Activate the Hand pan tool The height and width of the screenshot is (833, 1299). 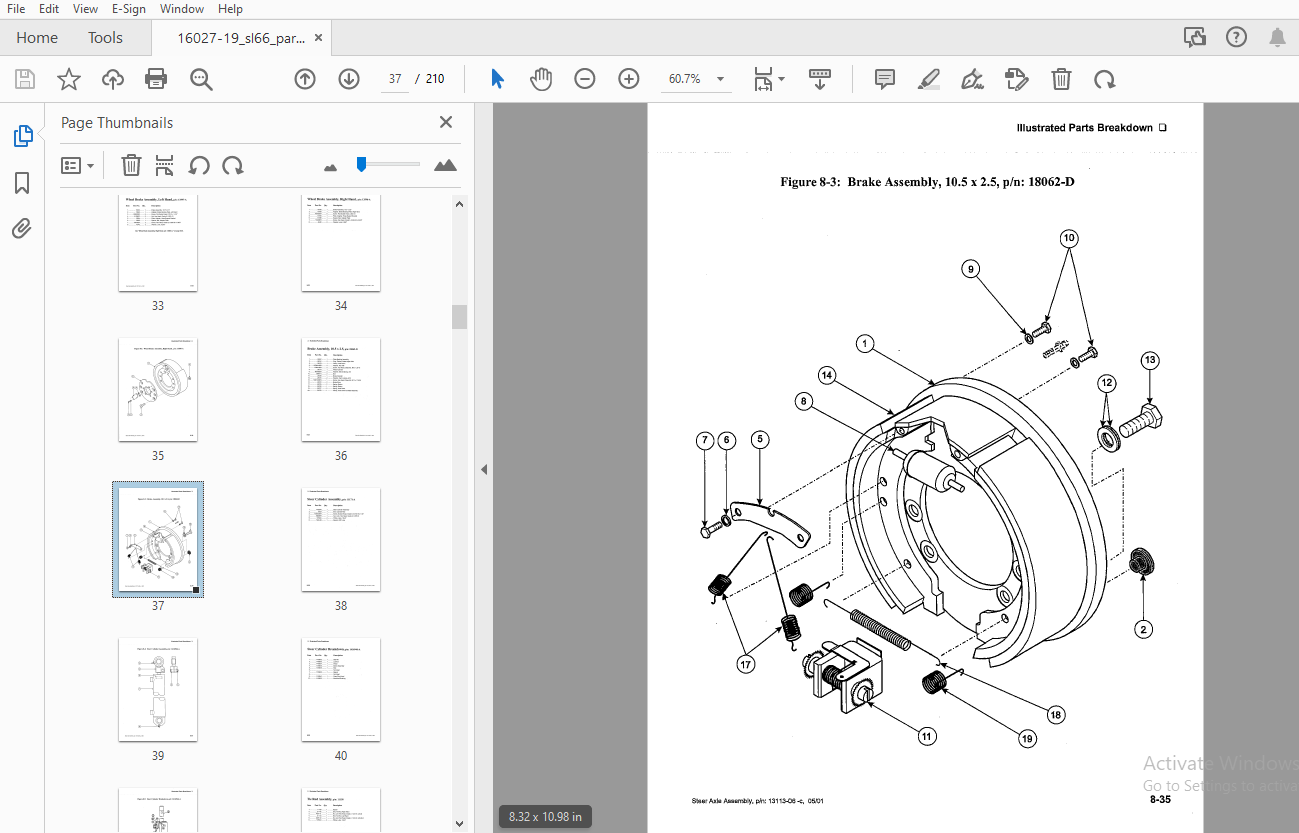(x=541, y=79)
